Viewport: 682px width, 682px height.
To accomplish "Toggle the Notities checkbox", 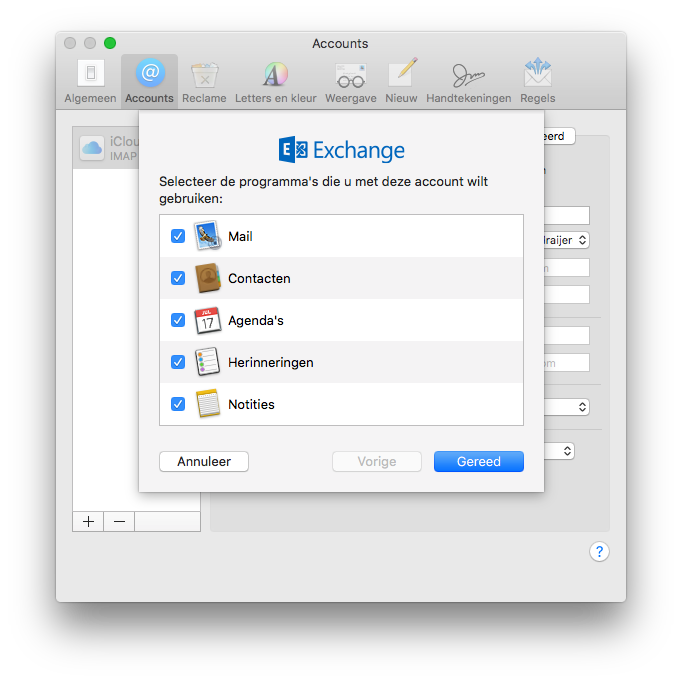I will (x=178, y=404).
